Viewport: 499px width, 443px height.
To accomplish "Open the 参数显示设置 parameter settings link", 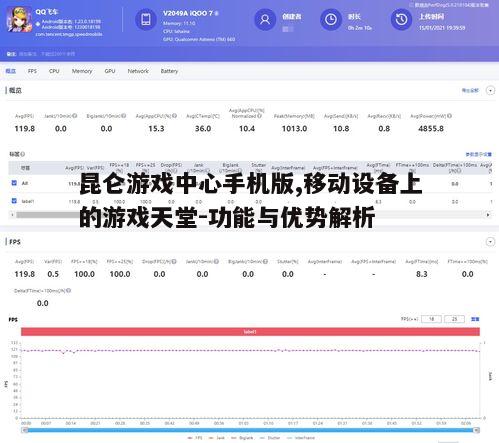I will click(479, 154).
